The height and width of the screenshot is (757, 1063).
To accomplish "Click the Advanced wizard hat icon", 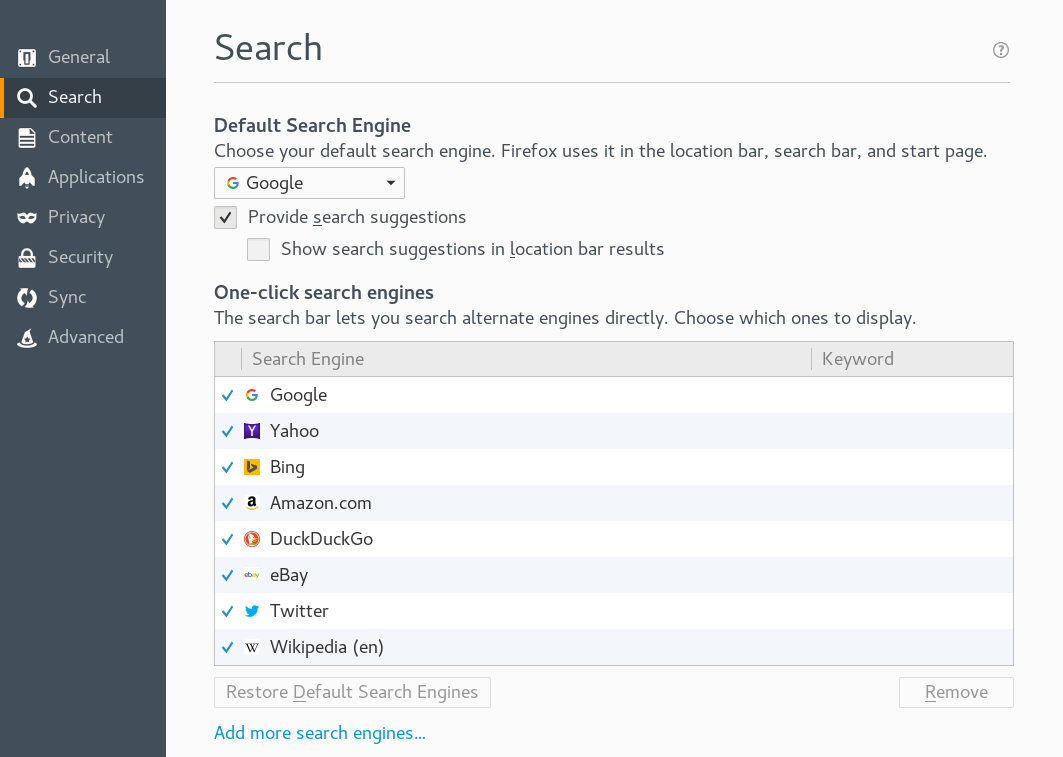I will pyautogui.click(x=27, y=338).
